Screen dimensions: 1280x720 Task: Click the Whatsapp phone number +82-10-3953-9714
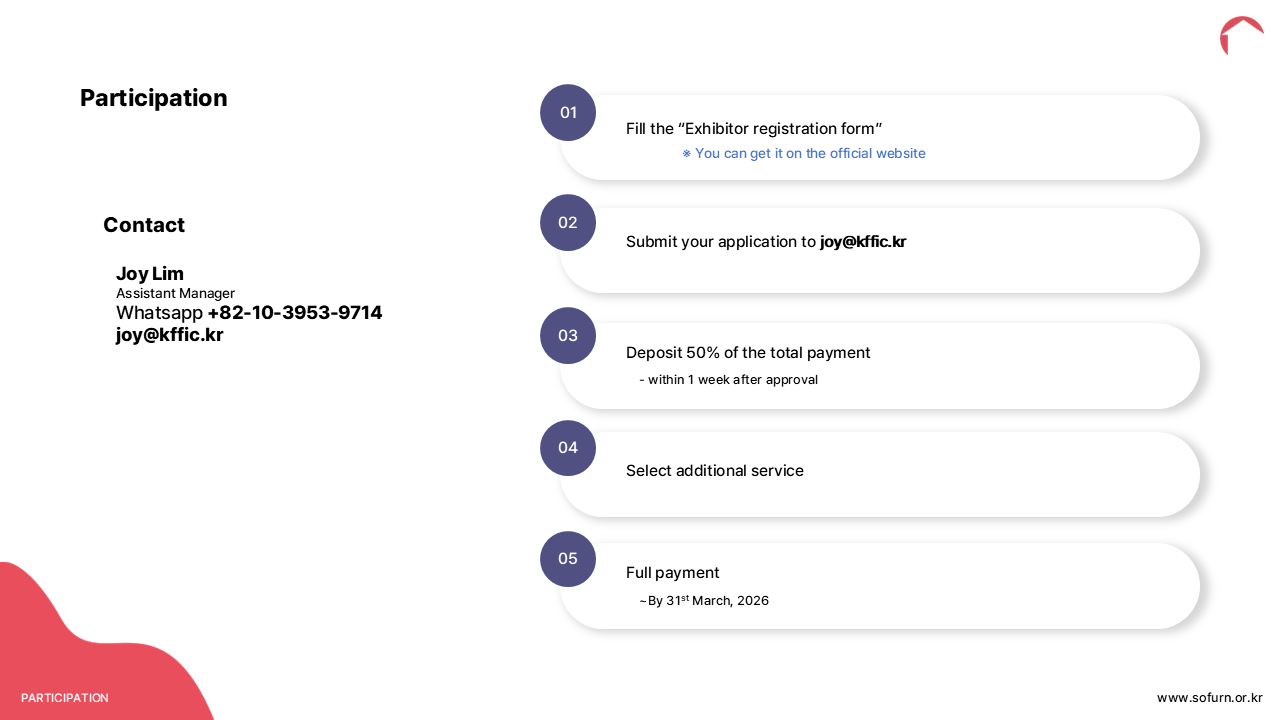(294, 313)
